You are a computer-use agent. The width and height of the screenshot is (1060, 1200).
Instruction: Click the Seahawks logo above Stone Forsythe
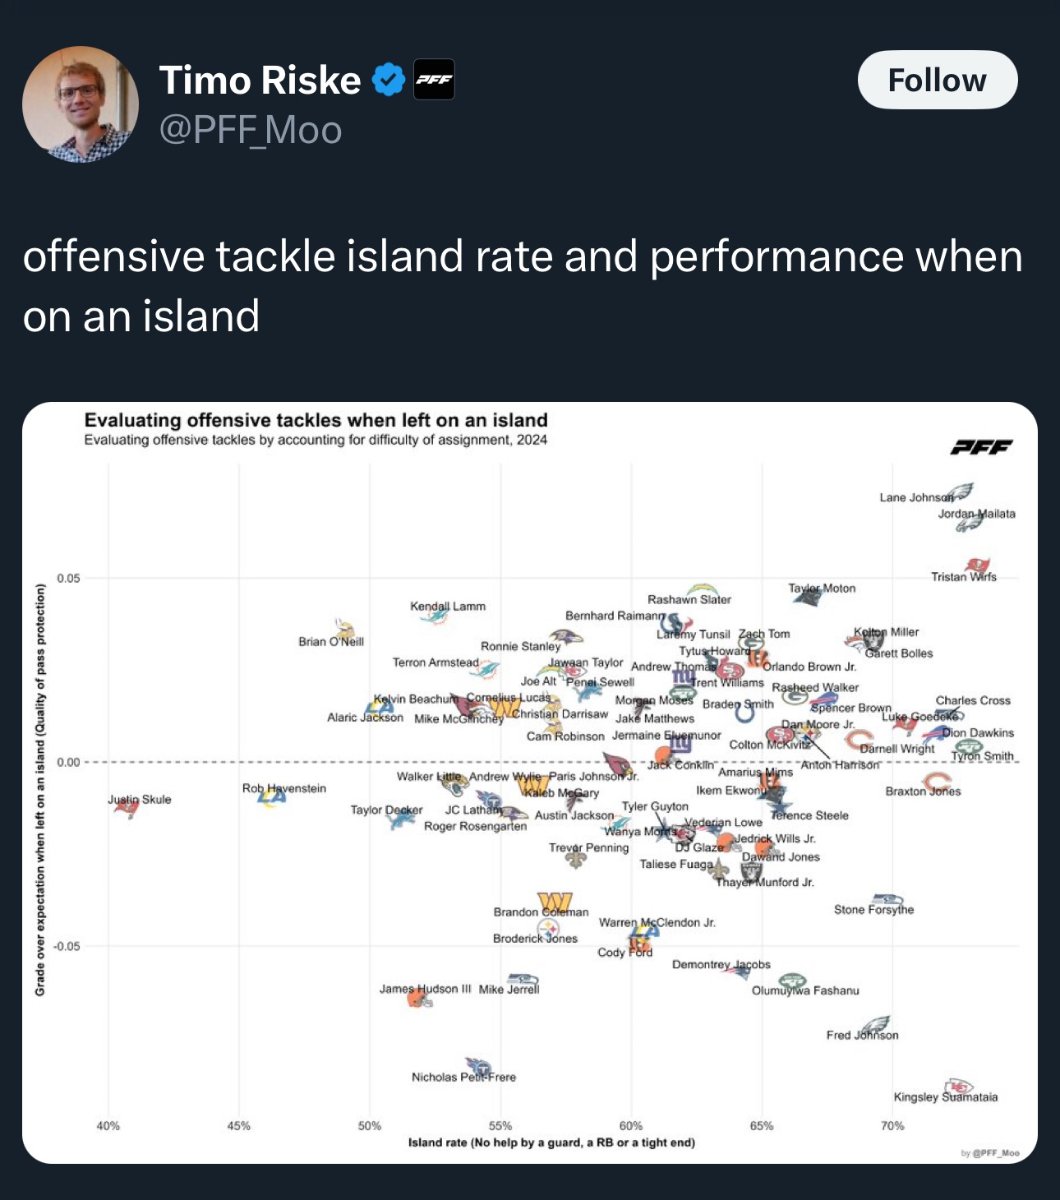pos(887,900)
